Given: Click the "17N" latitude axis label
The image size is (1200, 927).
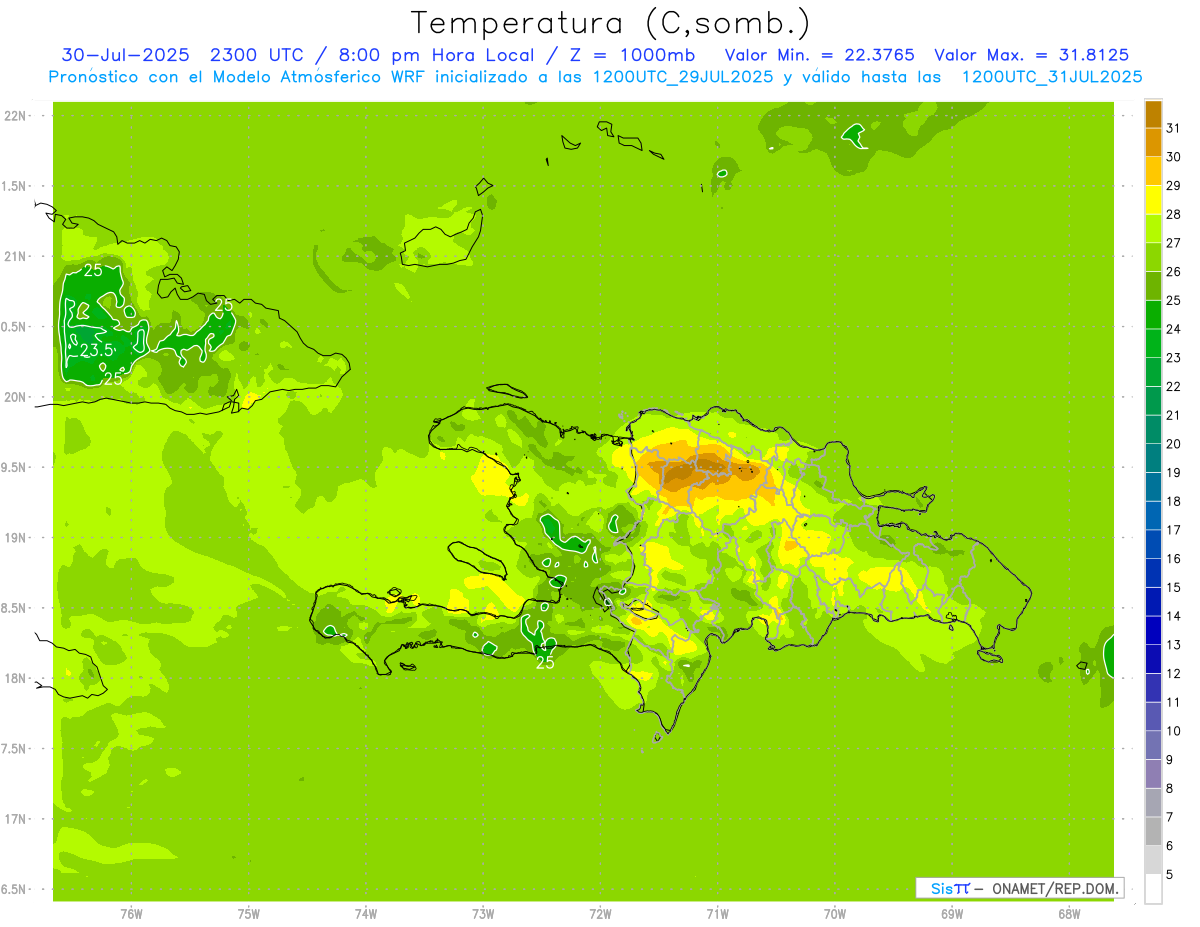Looking at the screenshot, I should [x=17, y=819].
